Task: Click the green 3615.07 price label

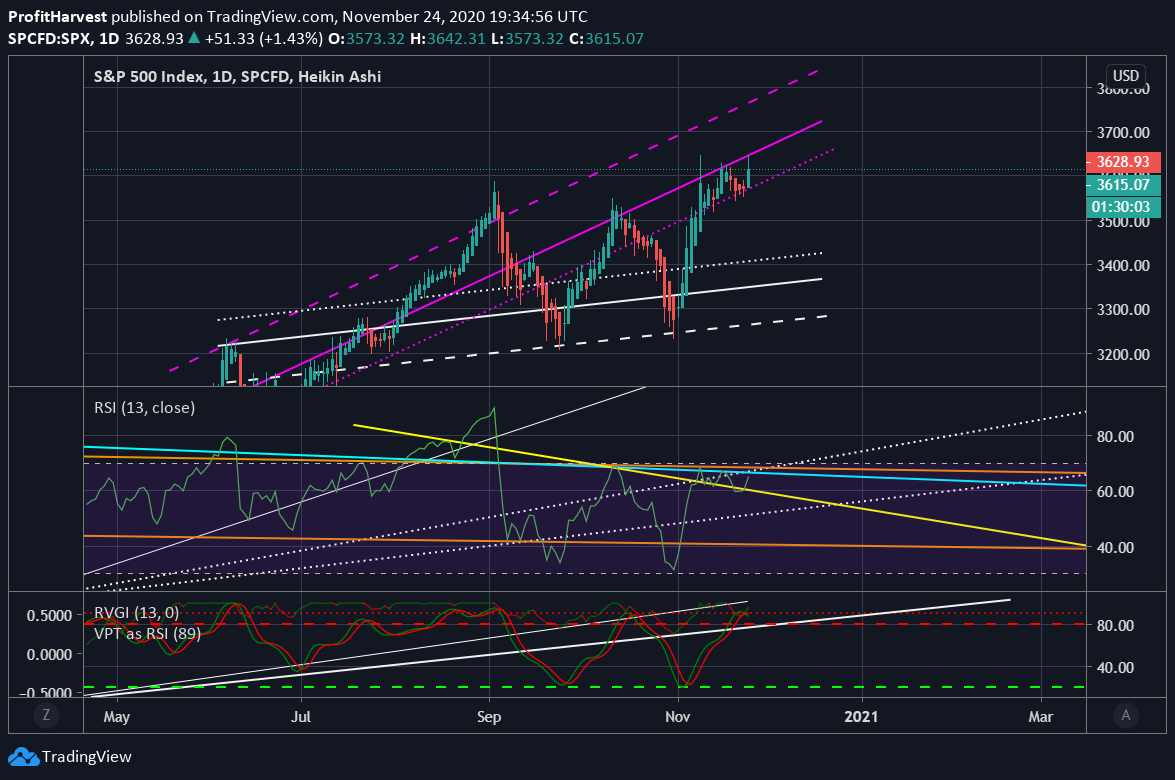Action: click(1123, 184)
